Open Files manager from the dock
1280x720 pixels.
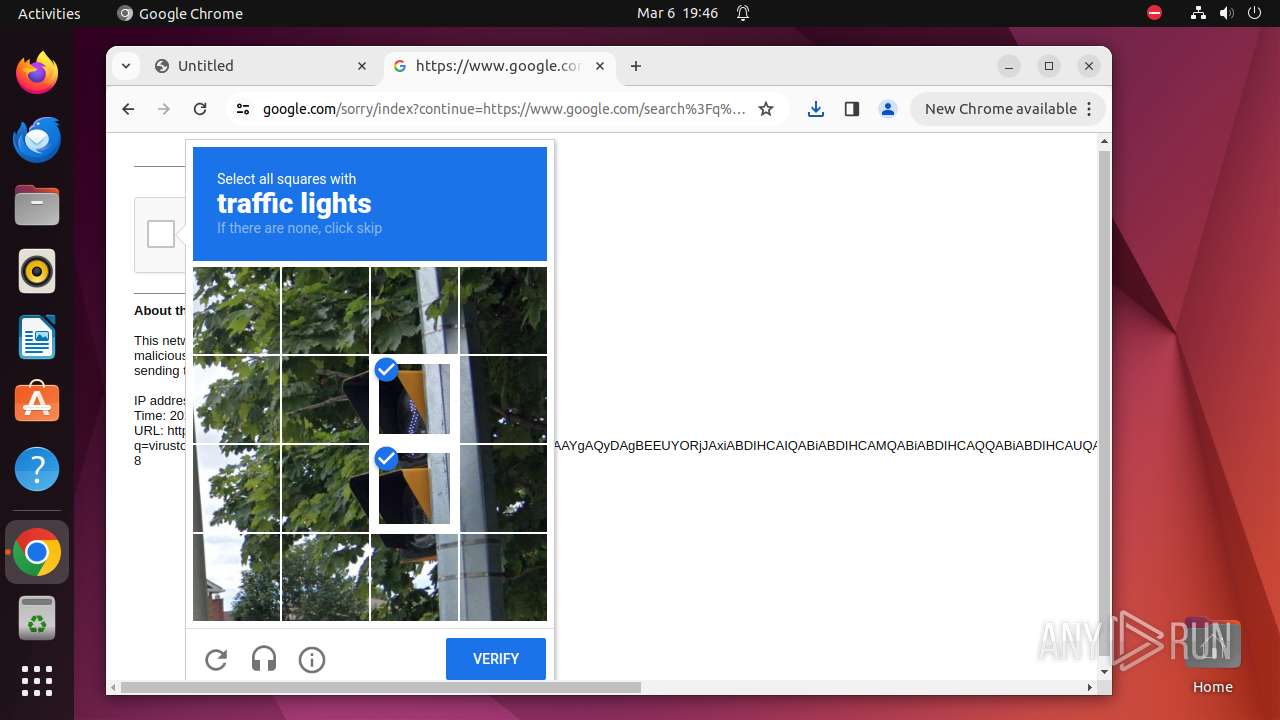(x=37, y=205)
